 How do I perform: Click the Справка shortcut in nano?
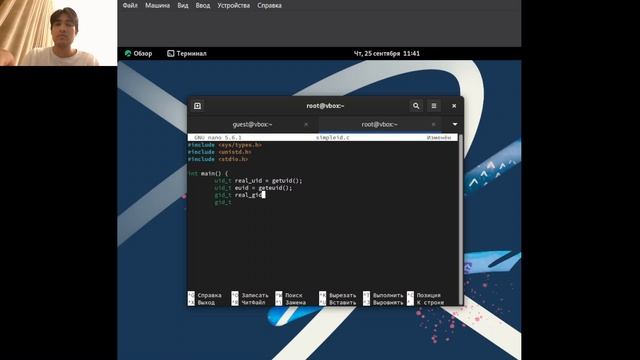tap(205, 295)
